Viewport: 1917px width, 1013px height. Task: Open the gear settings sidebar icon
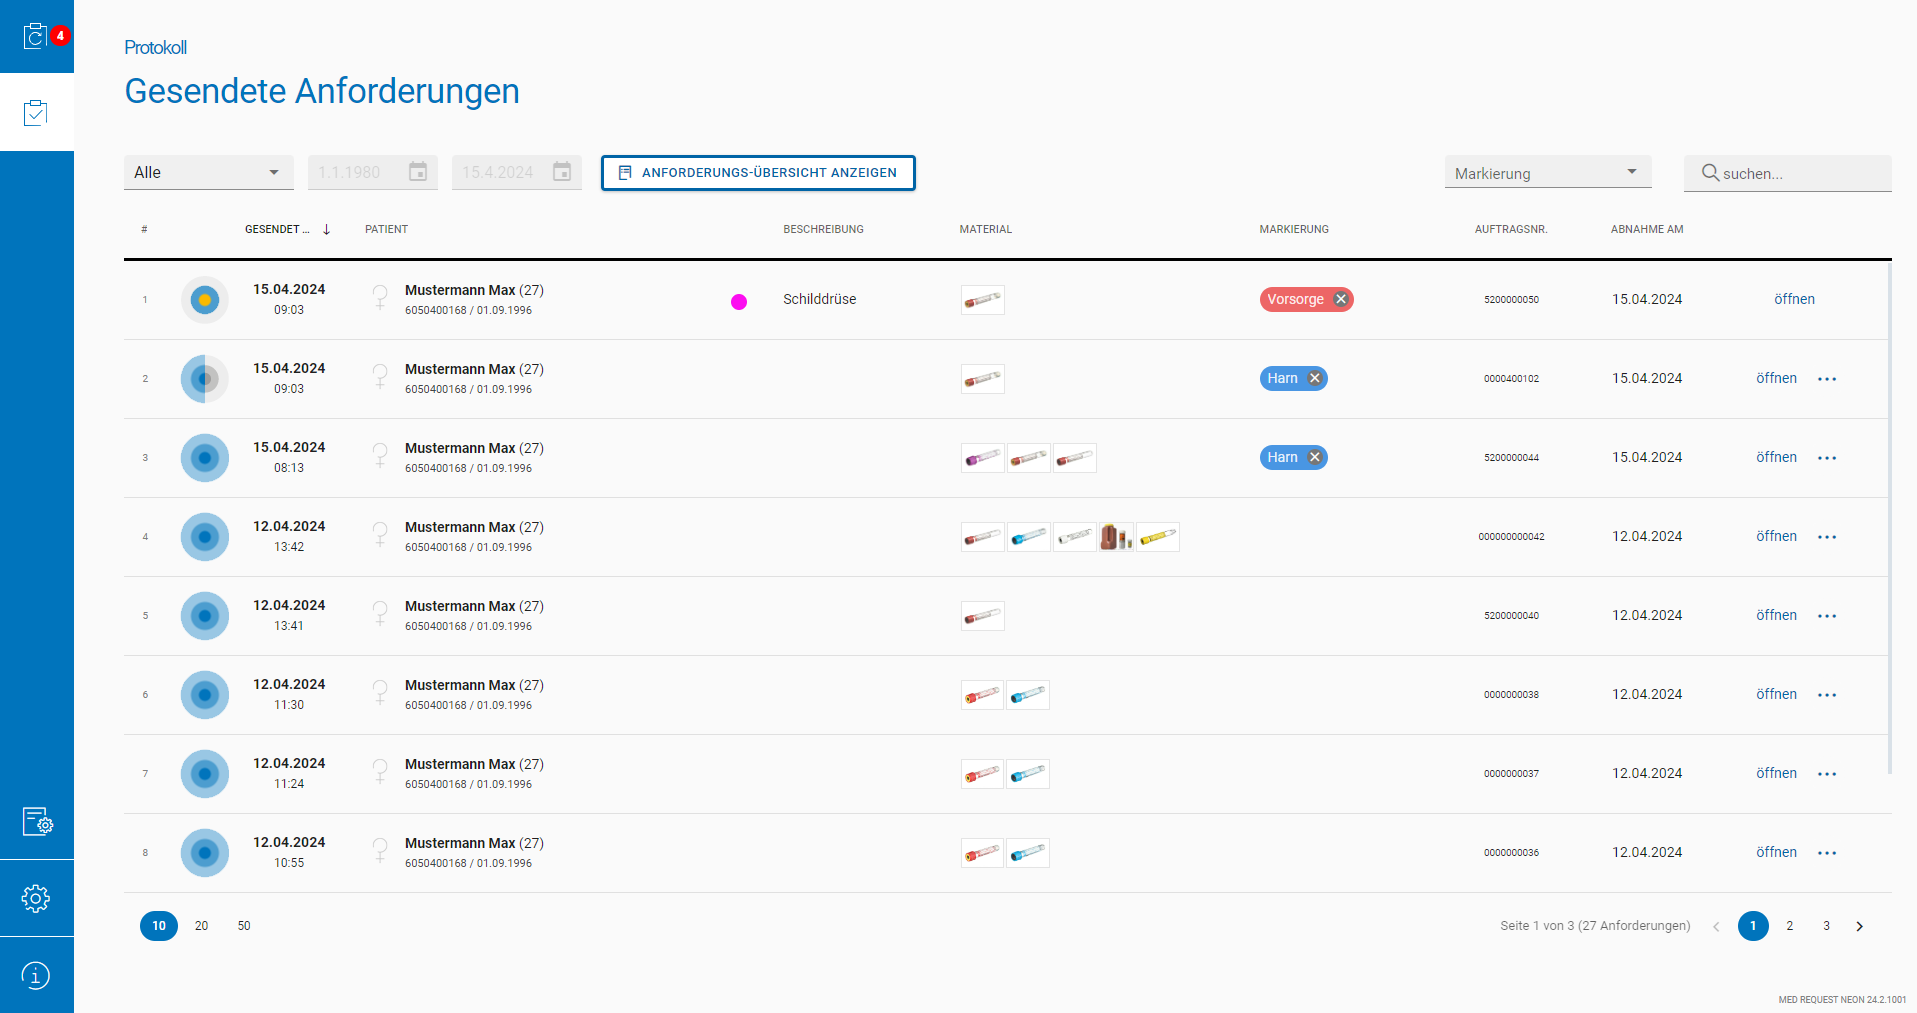point(36,898)
